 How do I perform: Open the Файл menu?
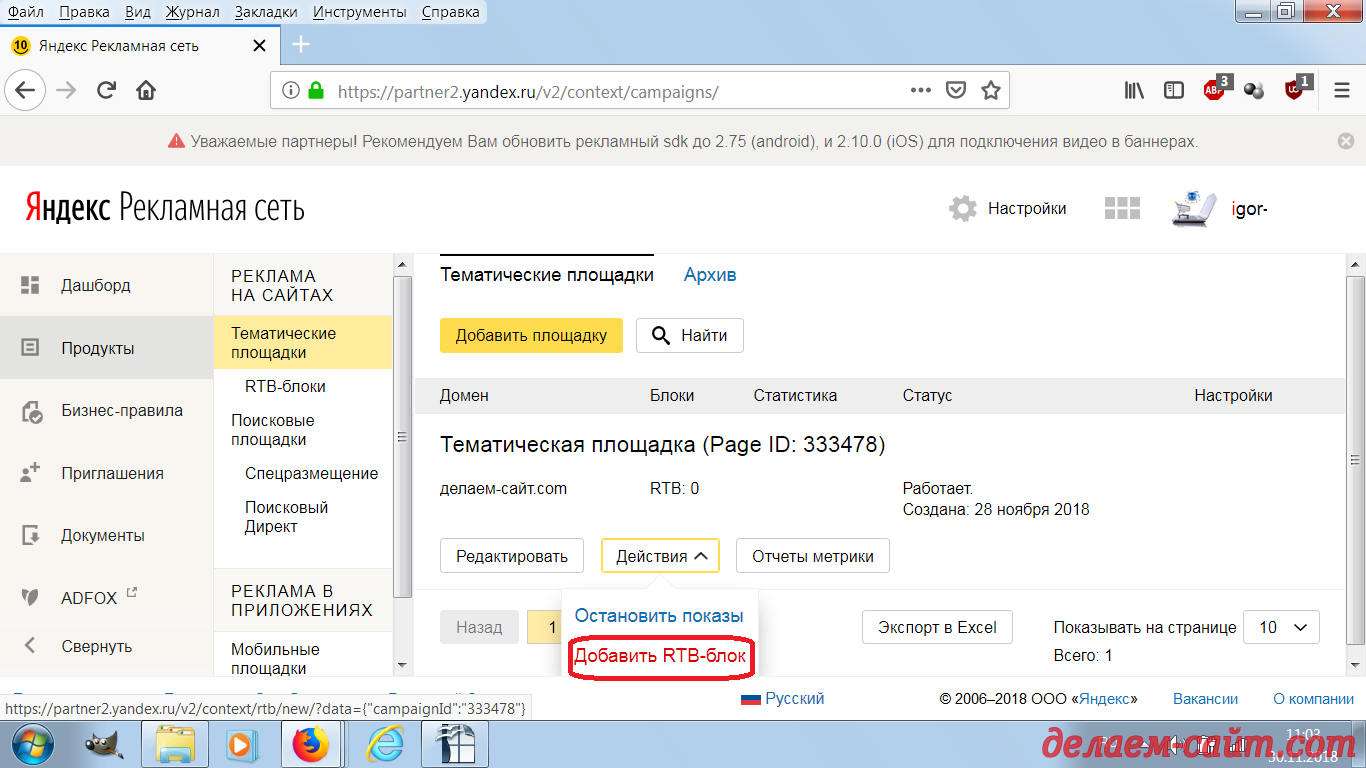[25, 12]
